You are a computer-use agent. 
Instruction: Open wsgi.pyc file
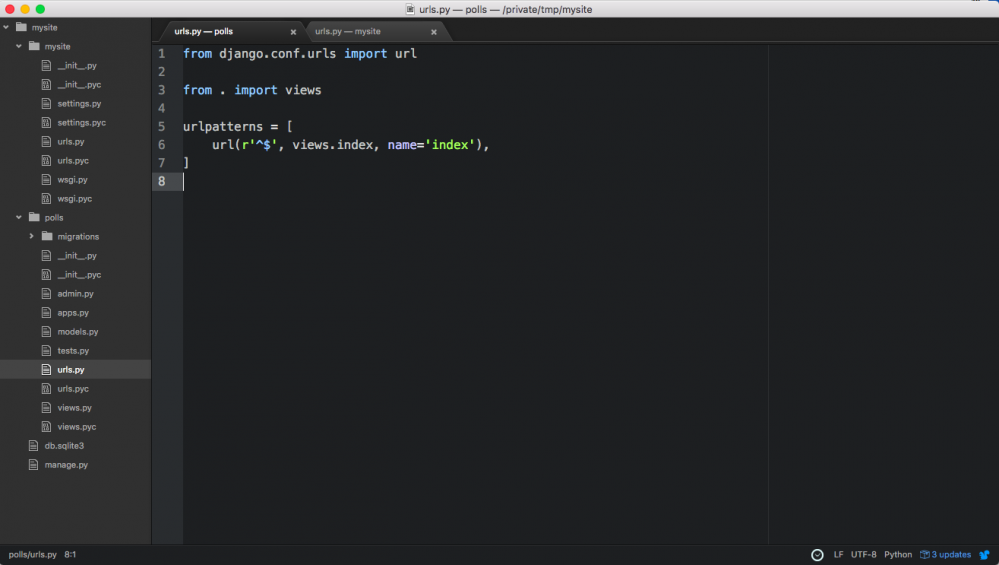(x=75, y=199)
